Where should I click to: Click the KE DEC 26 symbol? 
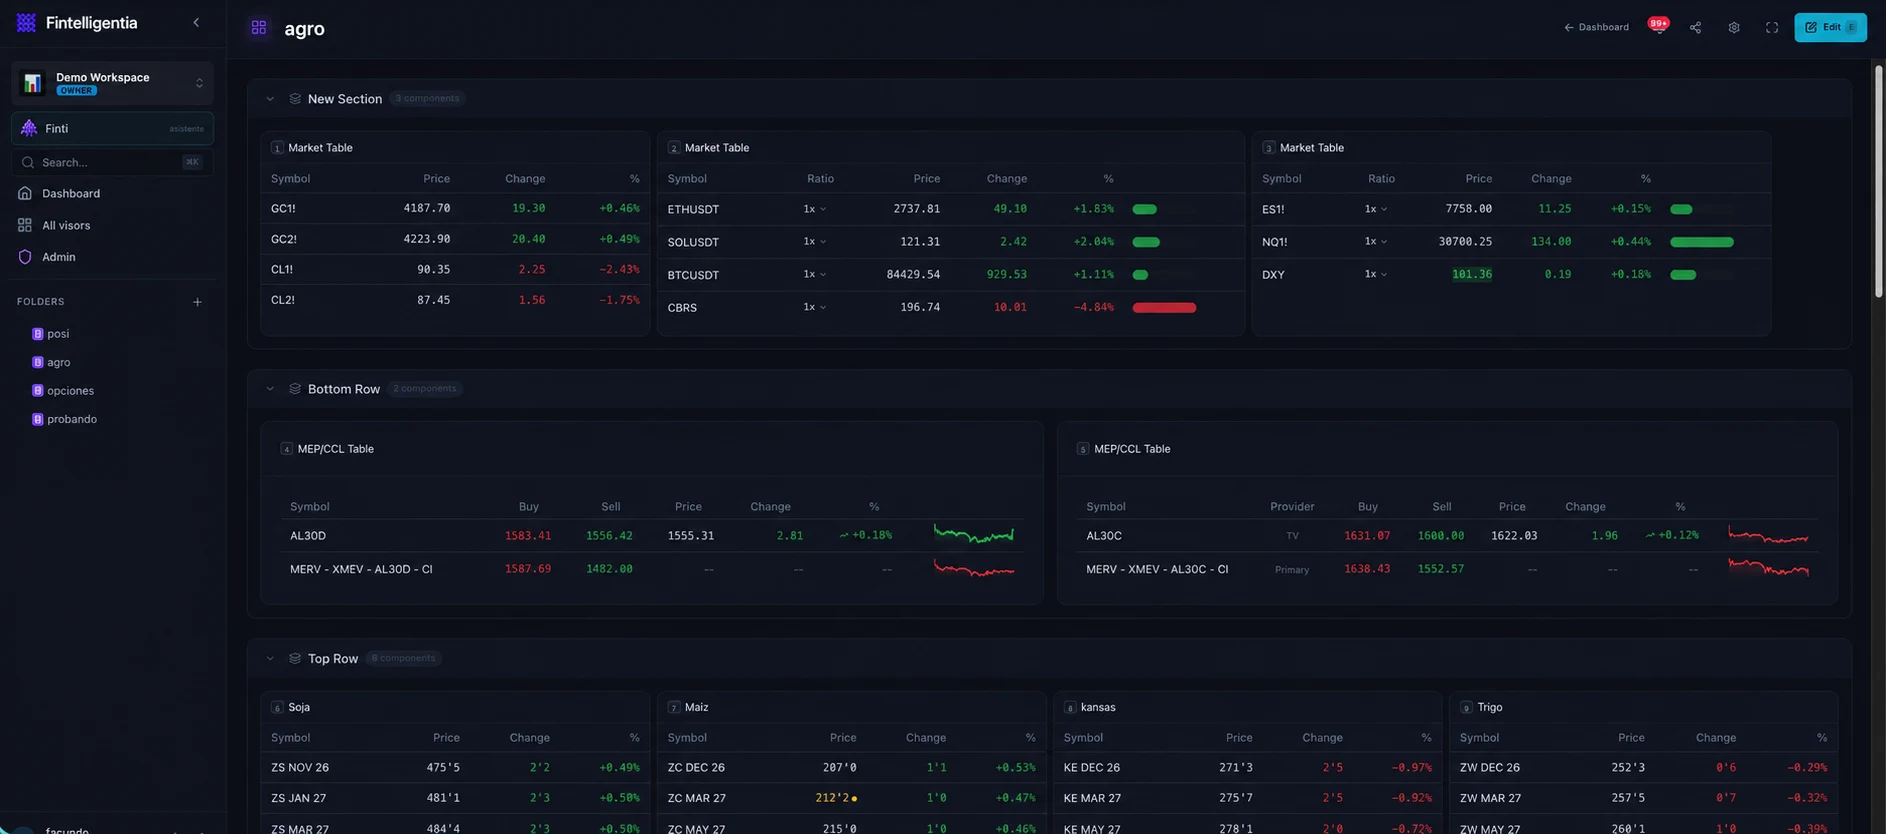1092,768
